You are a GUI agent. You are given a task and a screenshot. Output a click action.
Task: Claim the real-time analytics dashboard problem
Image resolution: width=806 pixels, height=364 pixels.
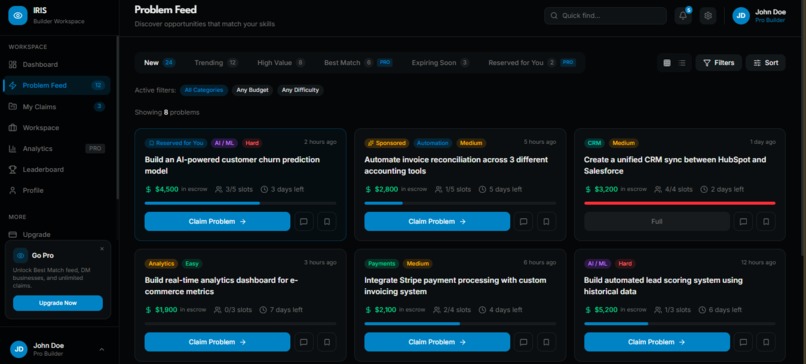click(217, 342)
